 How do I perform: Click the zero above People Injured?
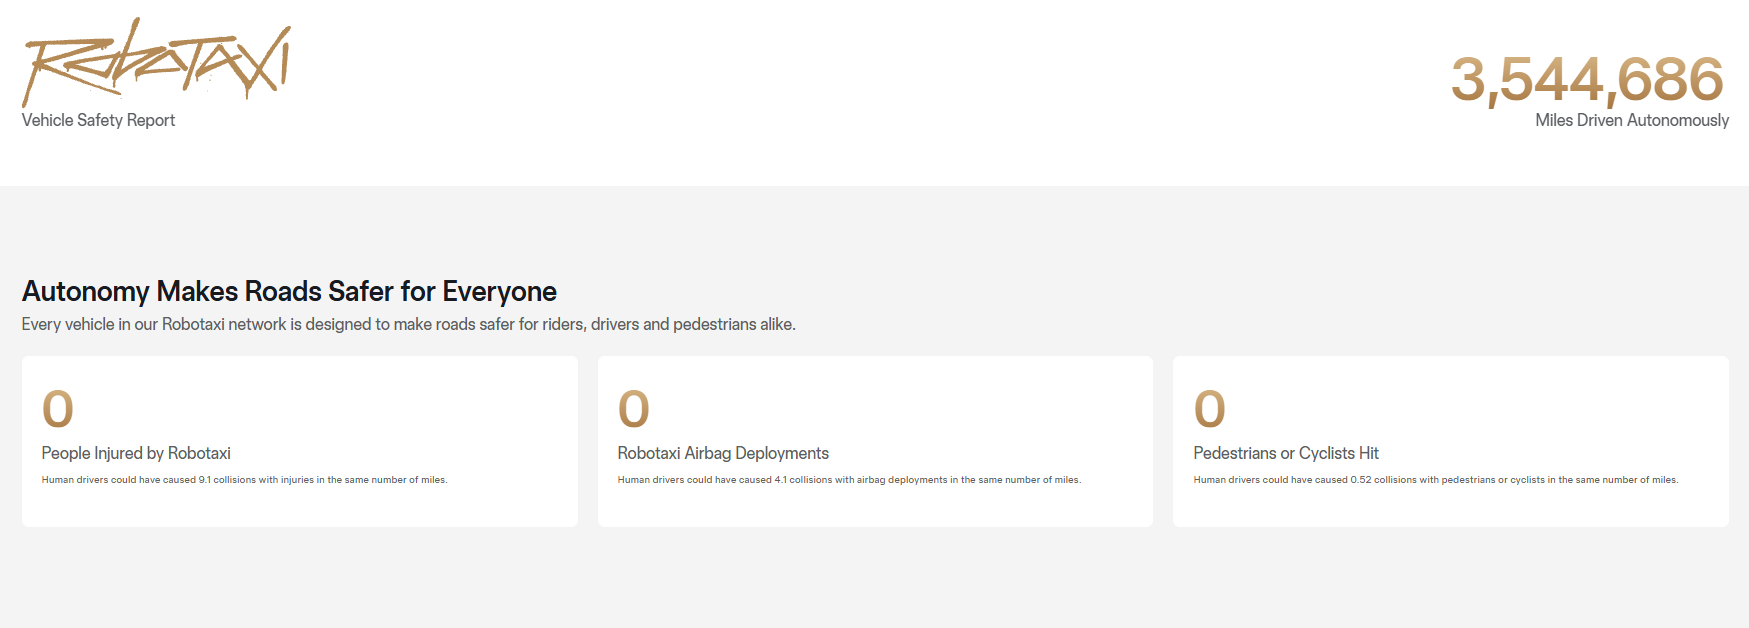[x=58, y=408]
